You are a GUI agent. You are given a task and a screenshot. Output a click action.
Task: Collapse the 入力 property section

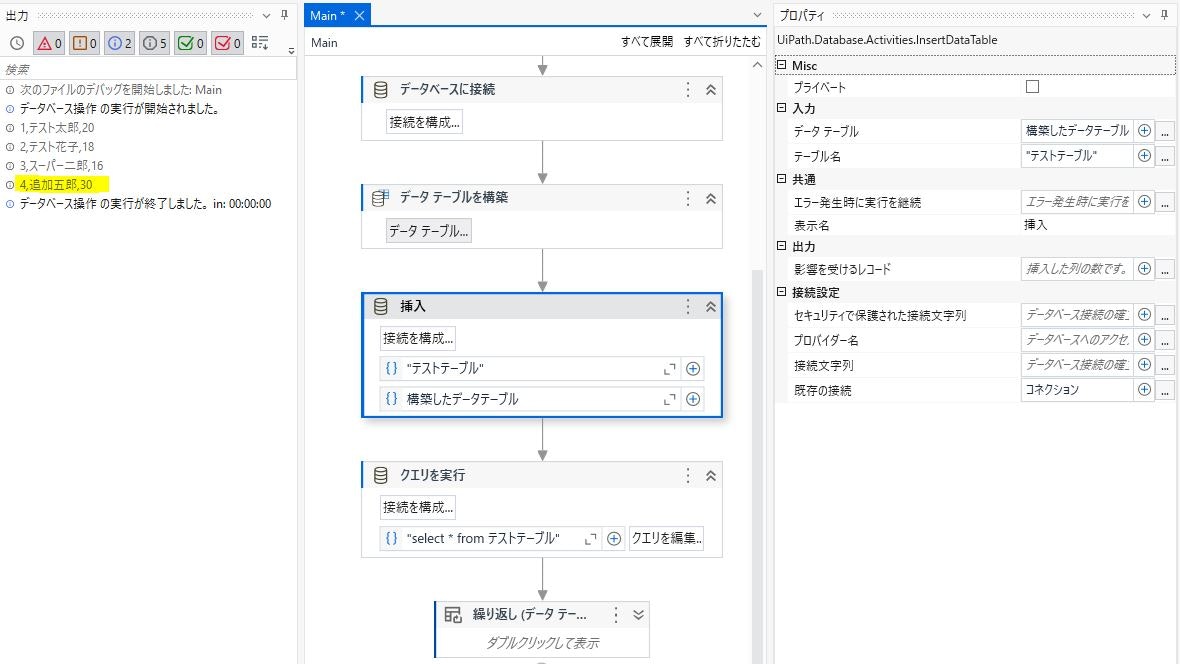tap(781, 108)
